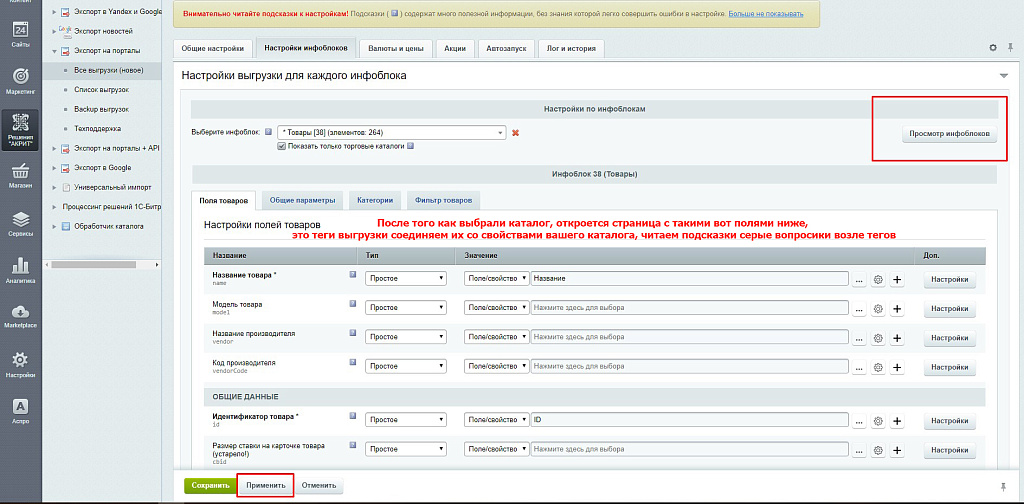
Task: Switch to the 'Фильтр товаров' tab
Action: pyautogui.click(x=446, y=200)
